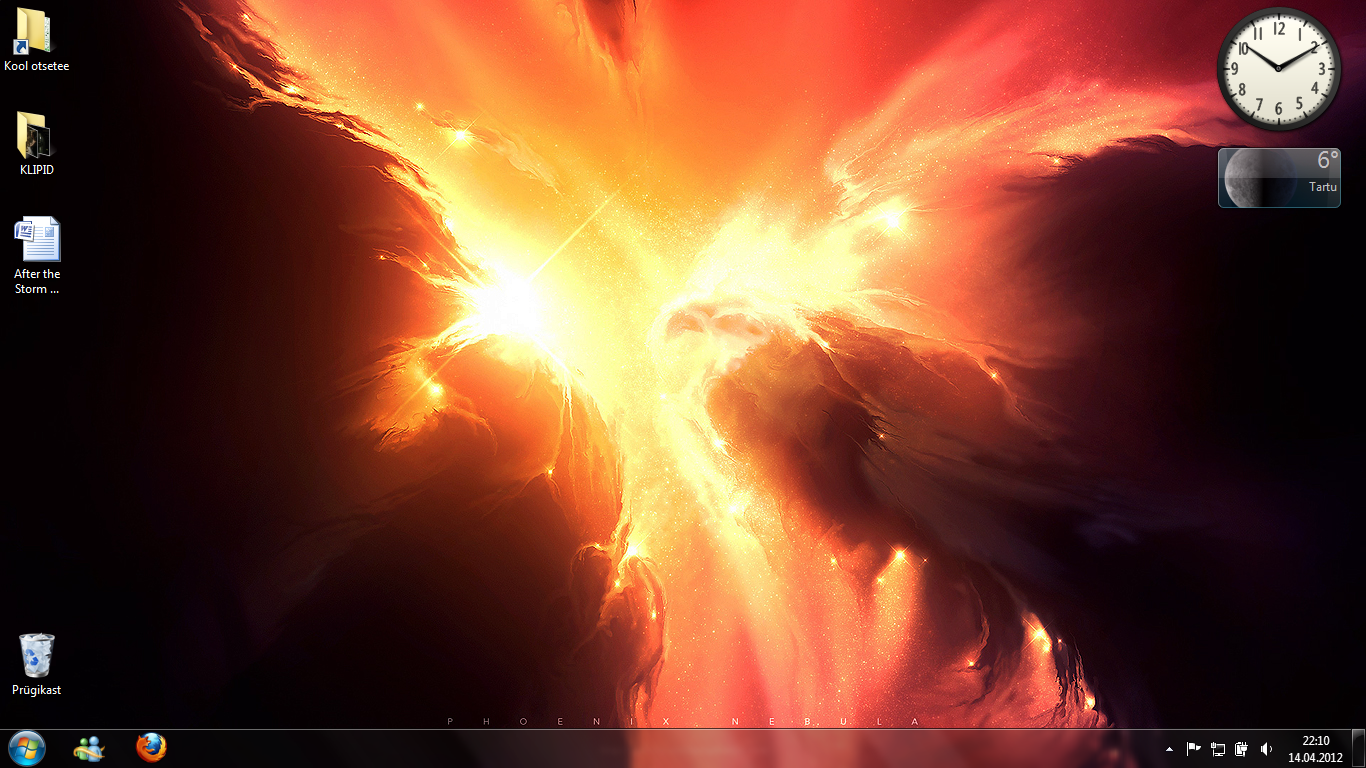Open the Action Center flag icon

(x=1193, y=749)
